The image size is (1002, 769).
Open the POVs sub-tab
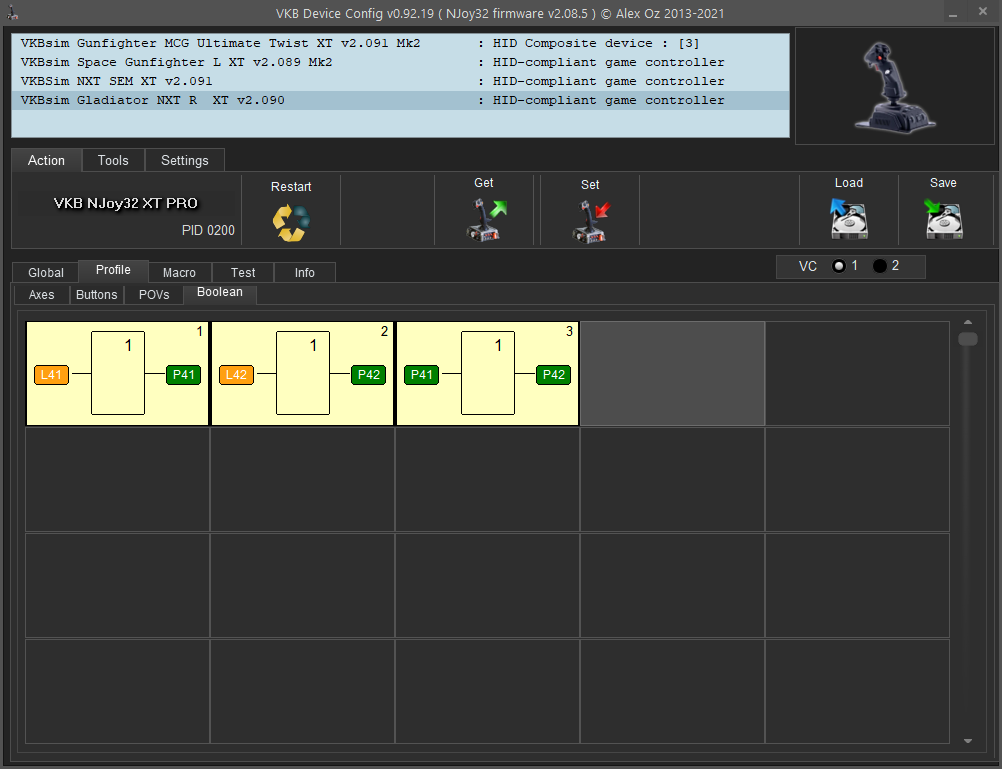[x=154, y=295]
